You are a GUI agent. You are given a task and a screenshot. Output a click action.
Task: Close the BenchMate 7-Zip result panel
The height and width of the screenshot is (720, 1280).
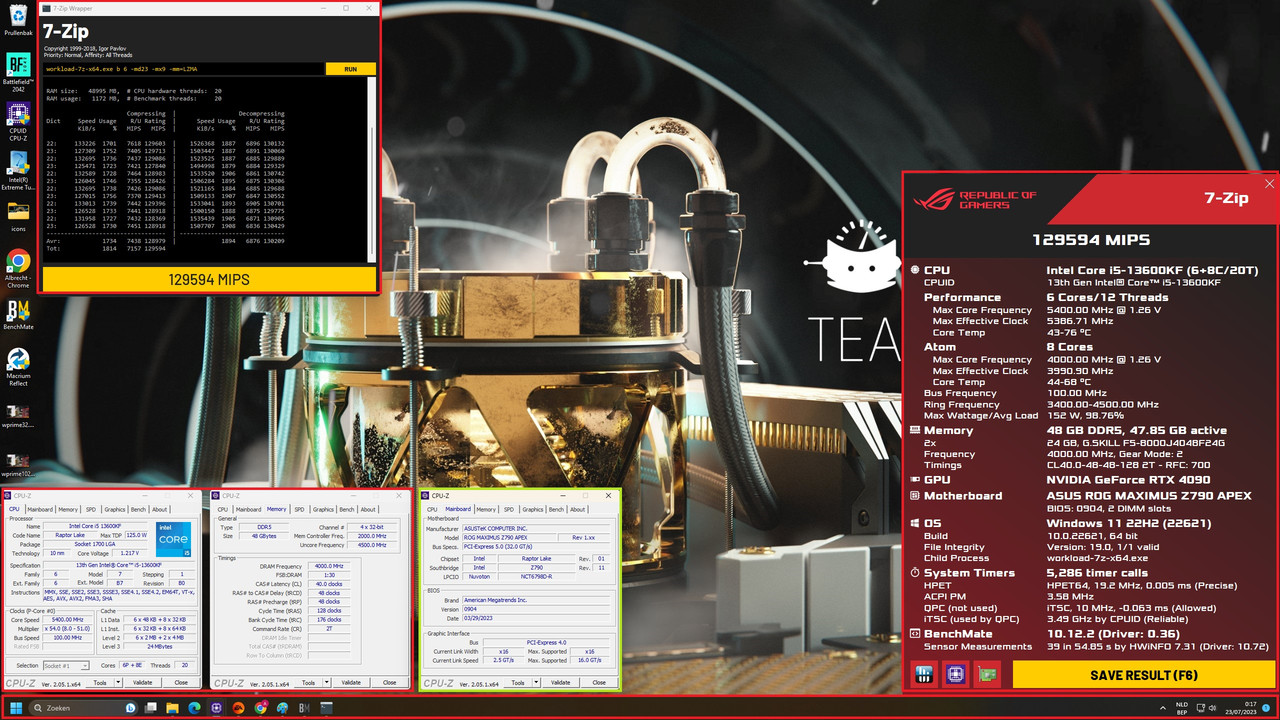tap(1270, 184)
